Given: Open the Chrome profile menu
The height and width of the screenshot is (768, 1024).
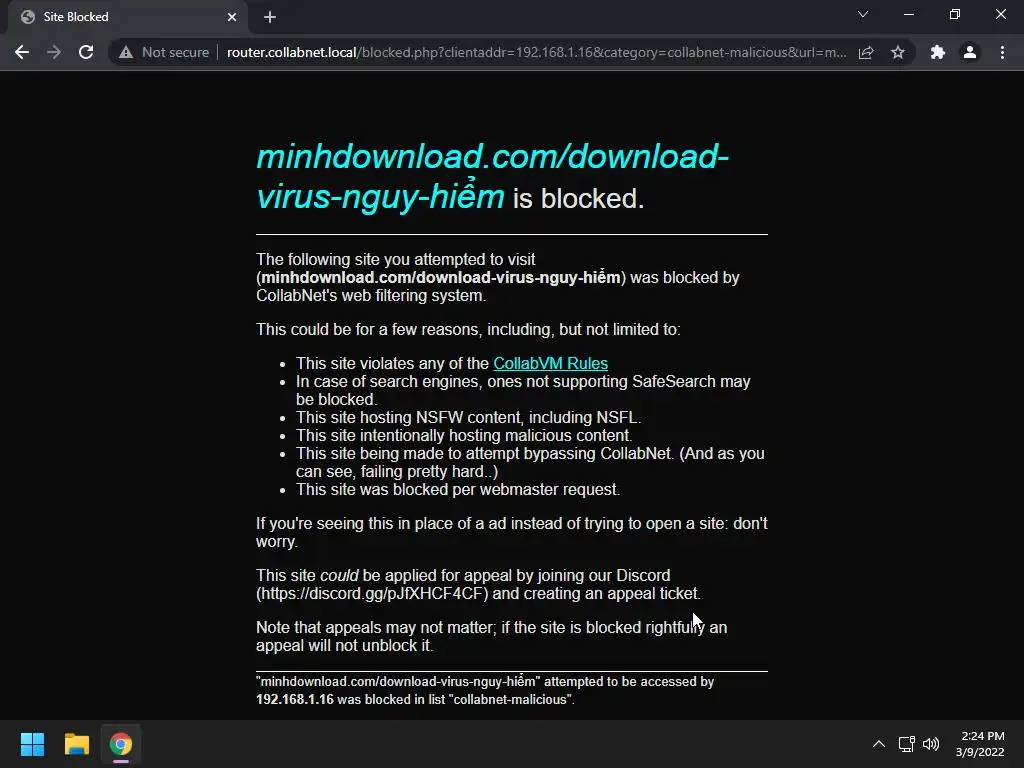Looking at the screenshot, I should 970,52.
